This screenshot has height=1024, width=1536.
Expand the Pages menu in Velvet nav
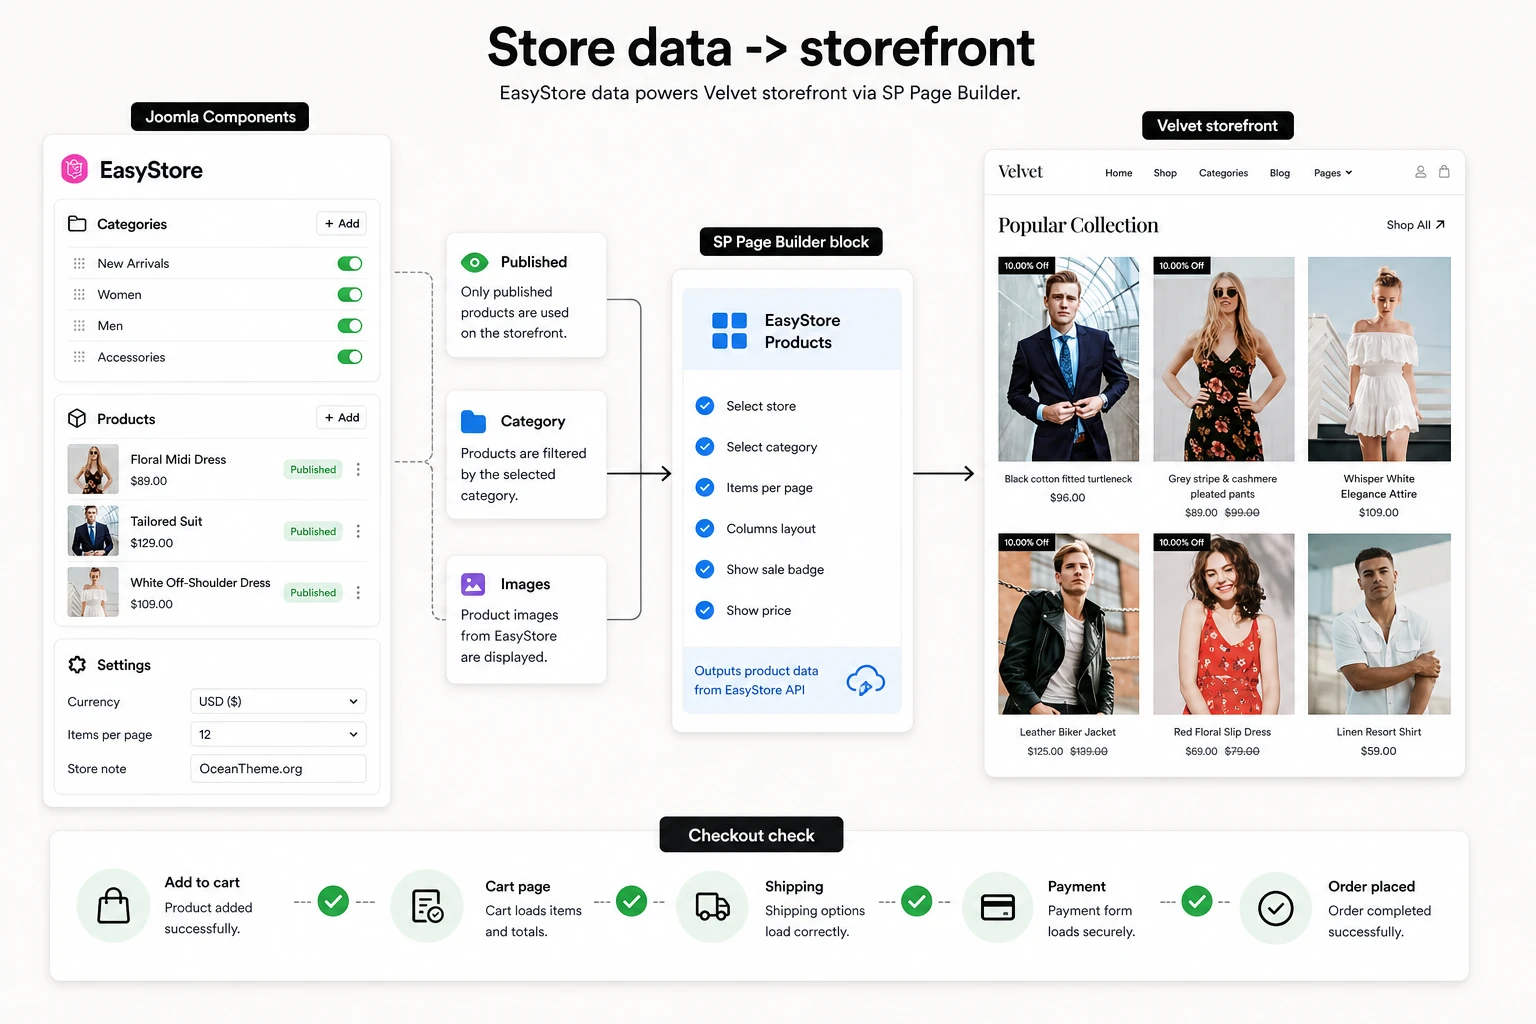1333,173
